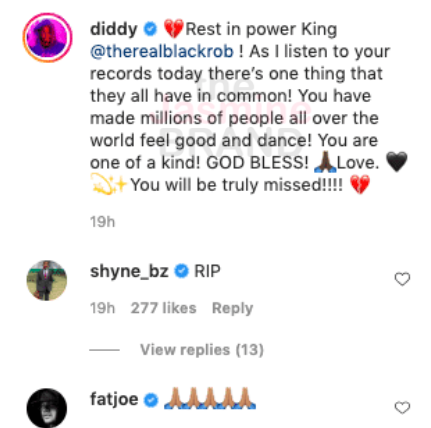The width and height of the screenshot is (431, 428).
Task: Click the 19h timestamp on shyne_bz's comment
Action: click(x=102, y=308)
